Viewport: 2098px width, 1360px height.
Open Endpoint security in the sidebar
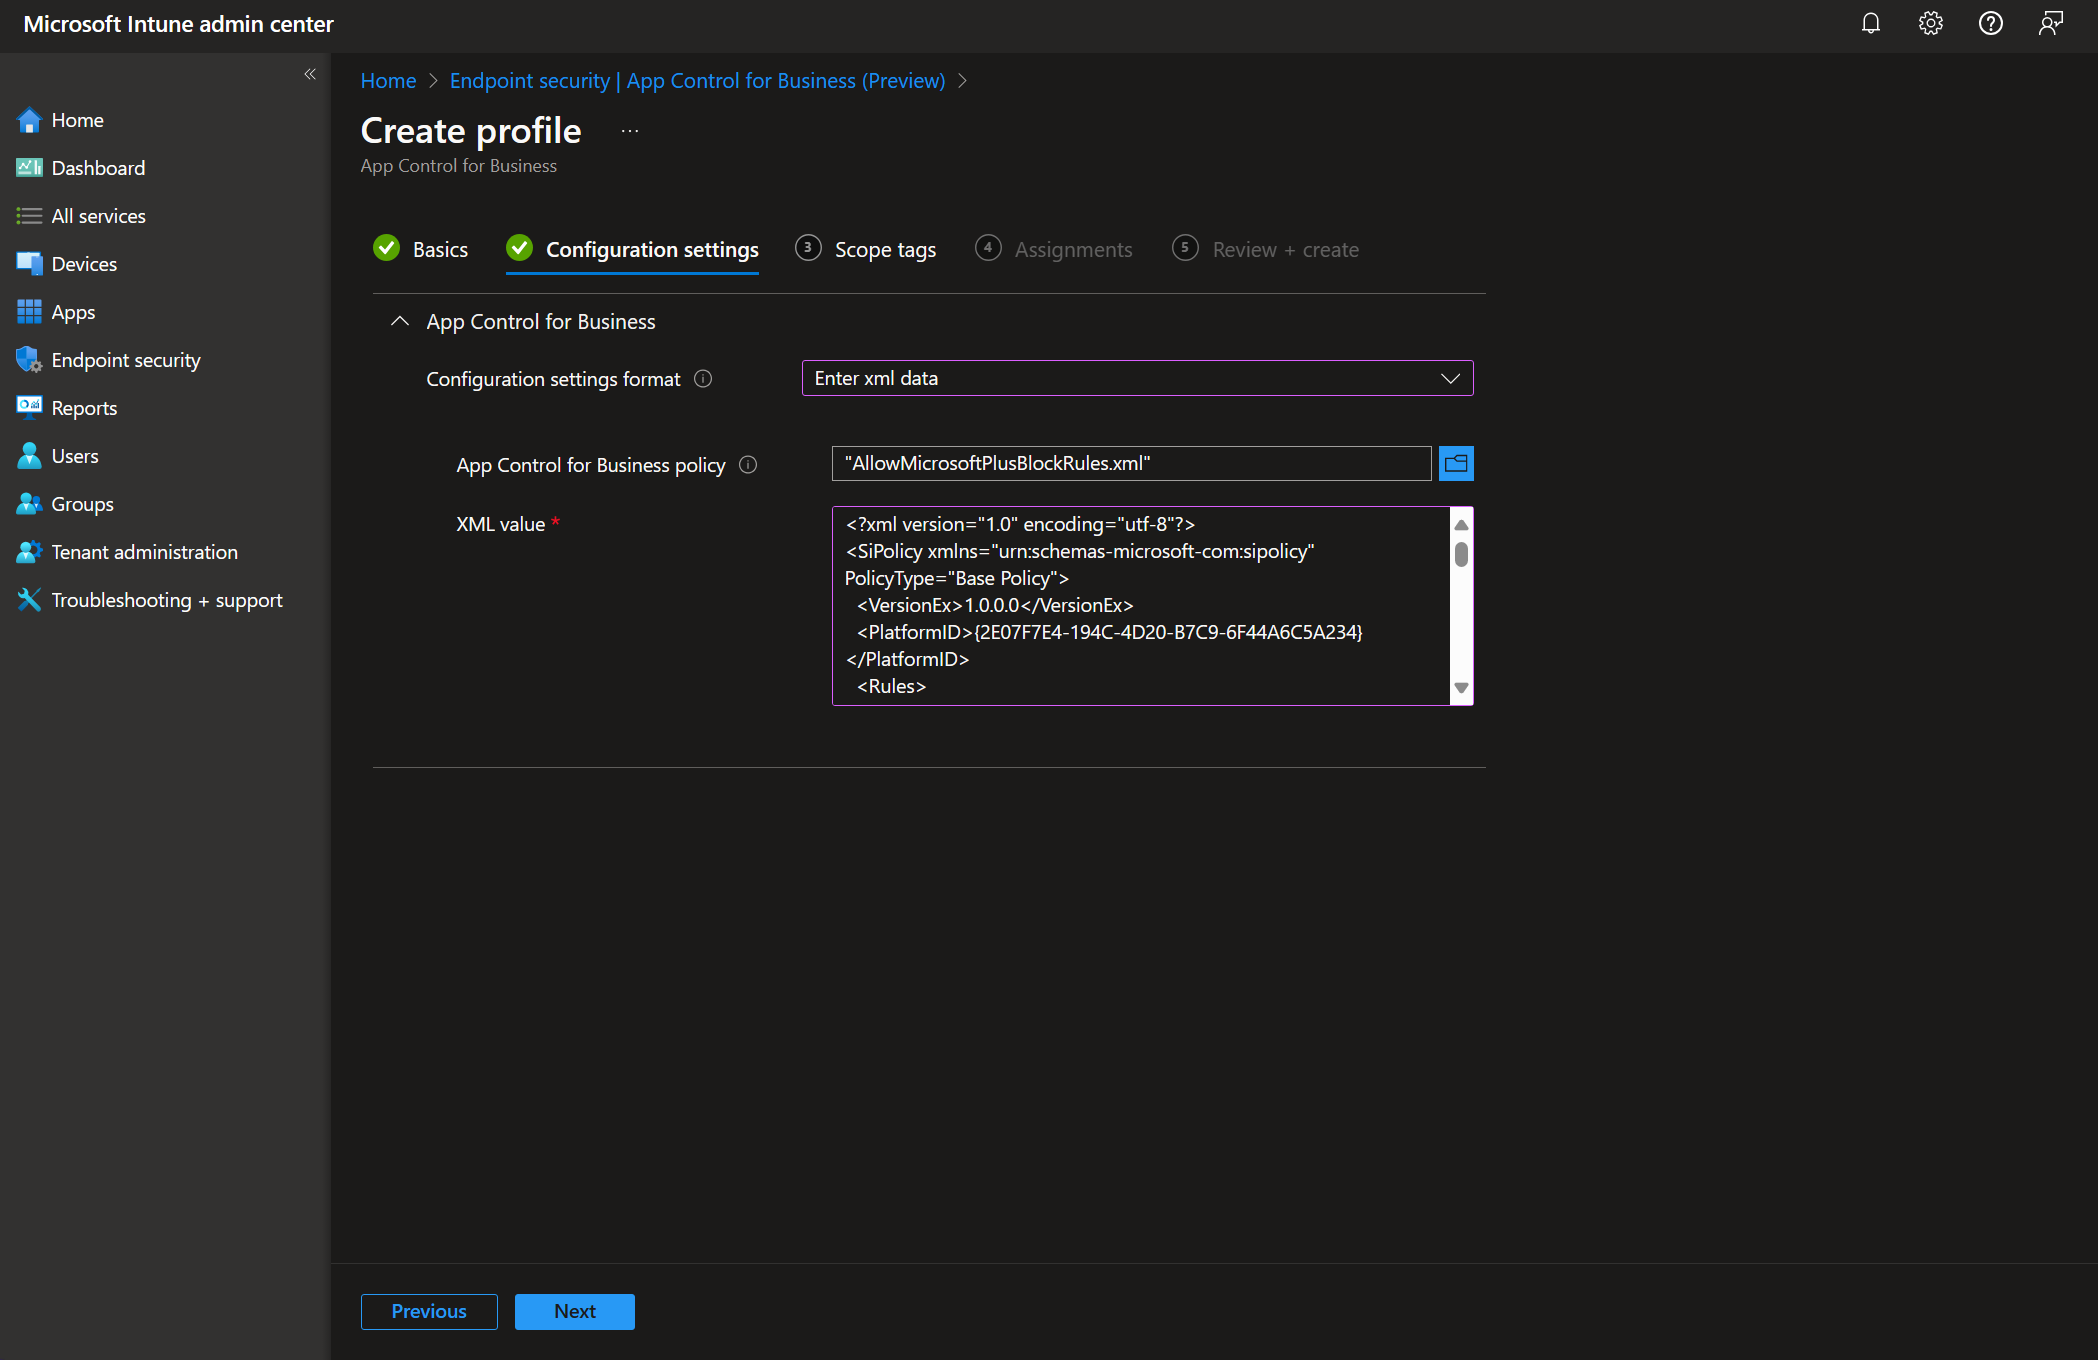126,360
